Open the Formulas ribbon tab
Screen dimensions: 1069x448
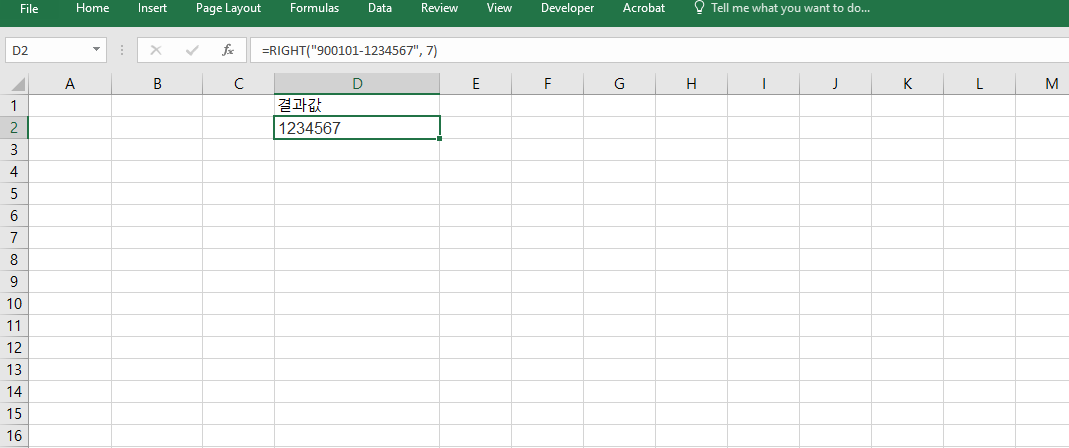[314, 9]
